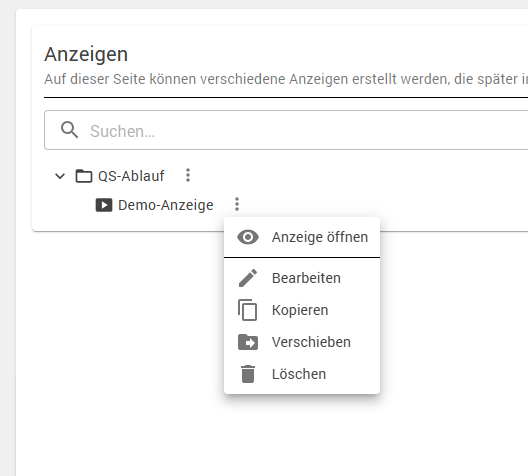Toggle the three-dot menu beside Demo-Anzeige

point(237,204)
